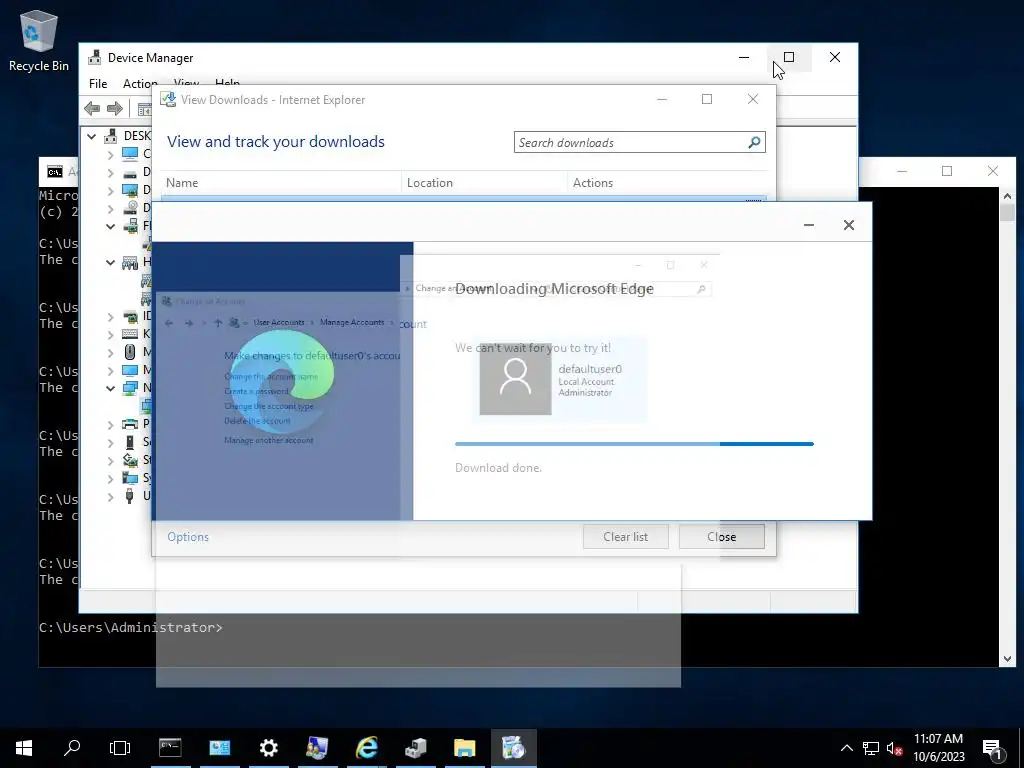This screenshot has height=768, width=1024.
Task: Expand the disk drive category chevron
Action: 110,173
